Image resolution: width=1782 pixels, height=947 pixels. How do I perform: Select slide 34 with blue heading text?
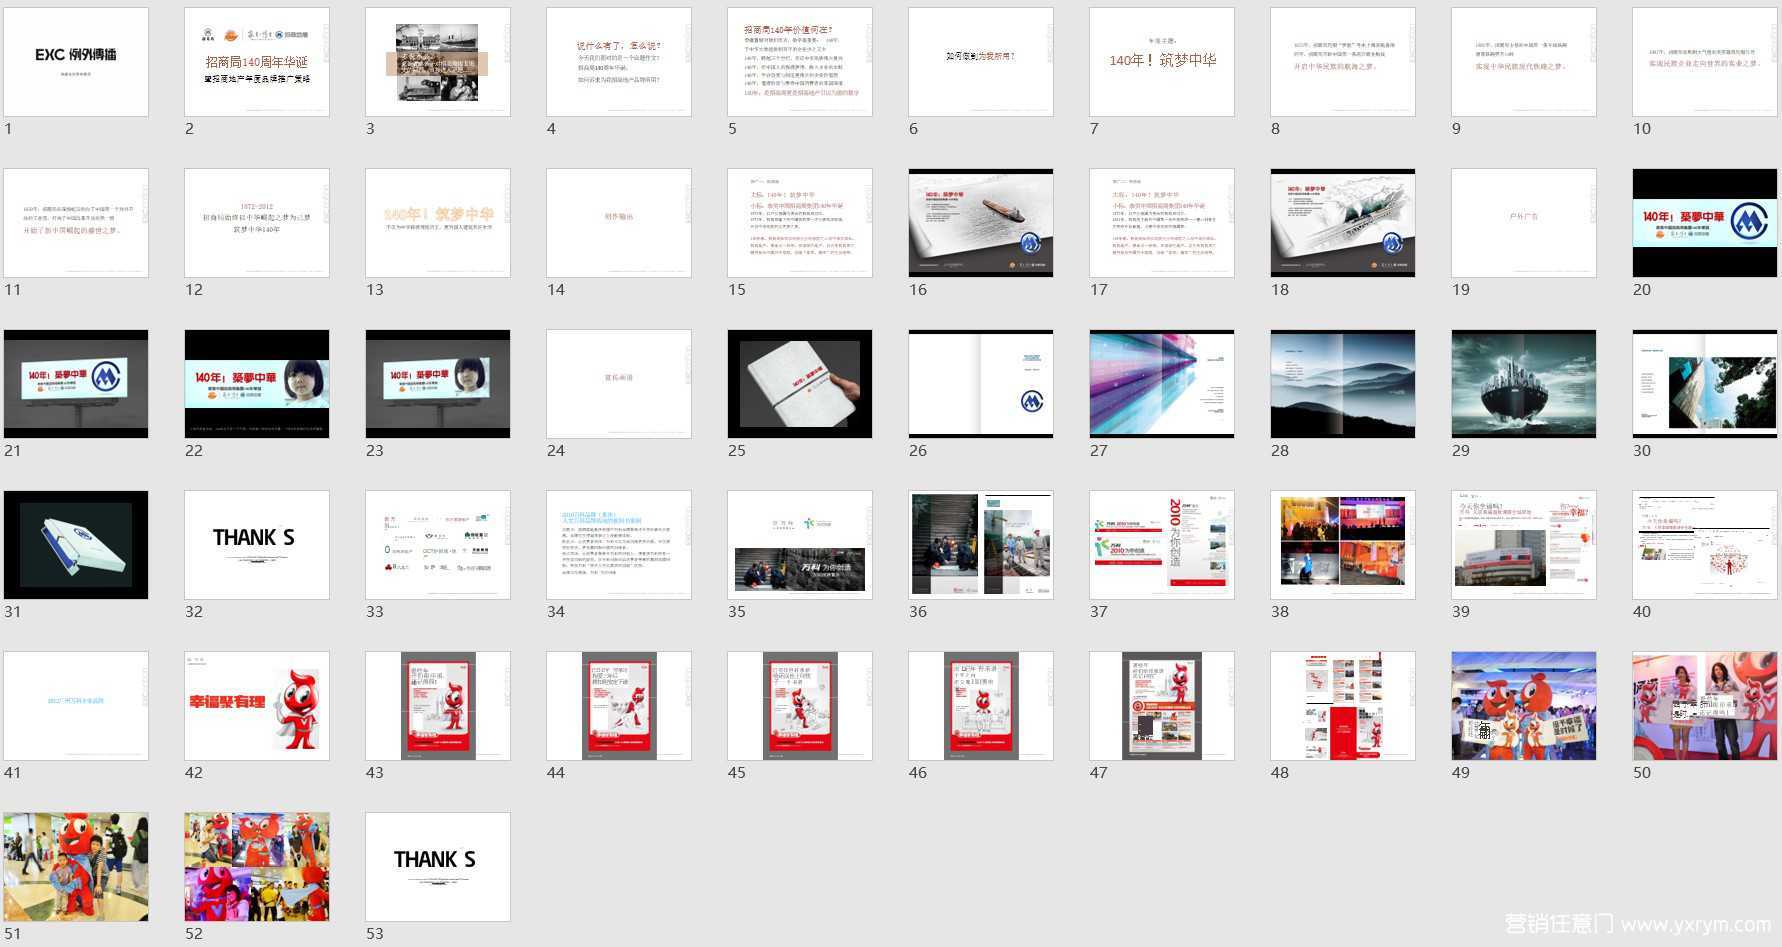point(619,545)
